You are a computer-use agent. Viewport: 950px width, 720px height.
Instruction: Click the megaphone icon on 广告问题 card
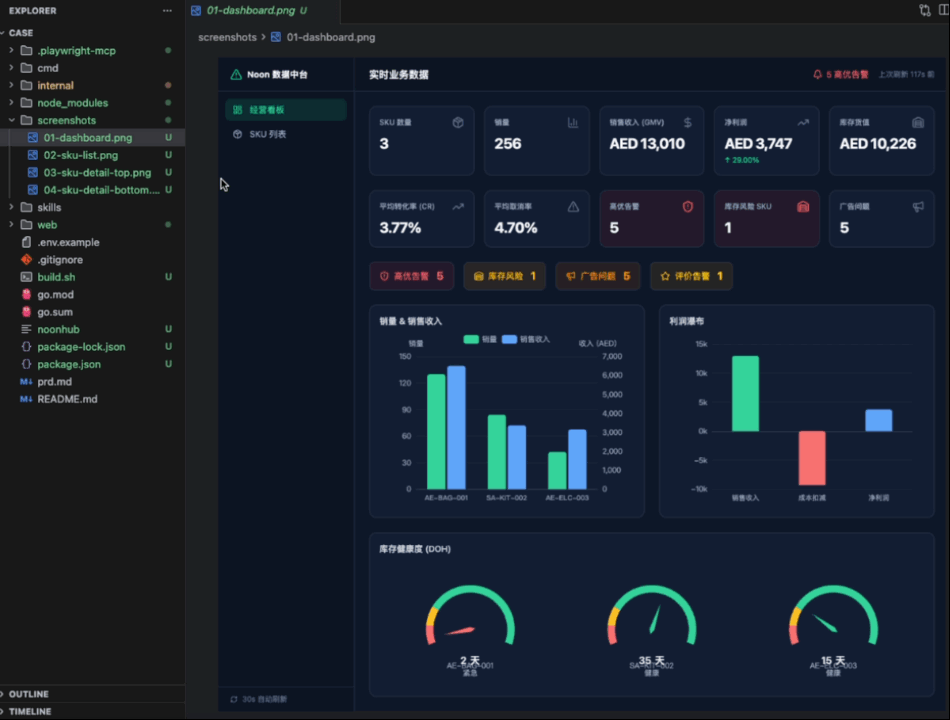click(918, 207)
